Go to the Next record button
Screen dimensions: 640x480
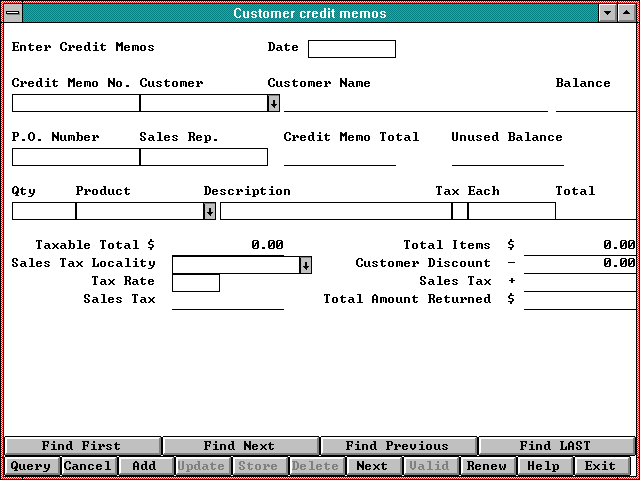click(372, 466)
